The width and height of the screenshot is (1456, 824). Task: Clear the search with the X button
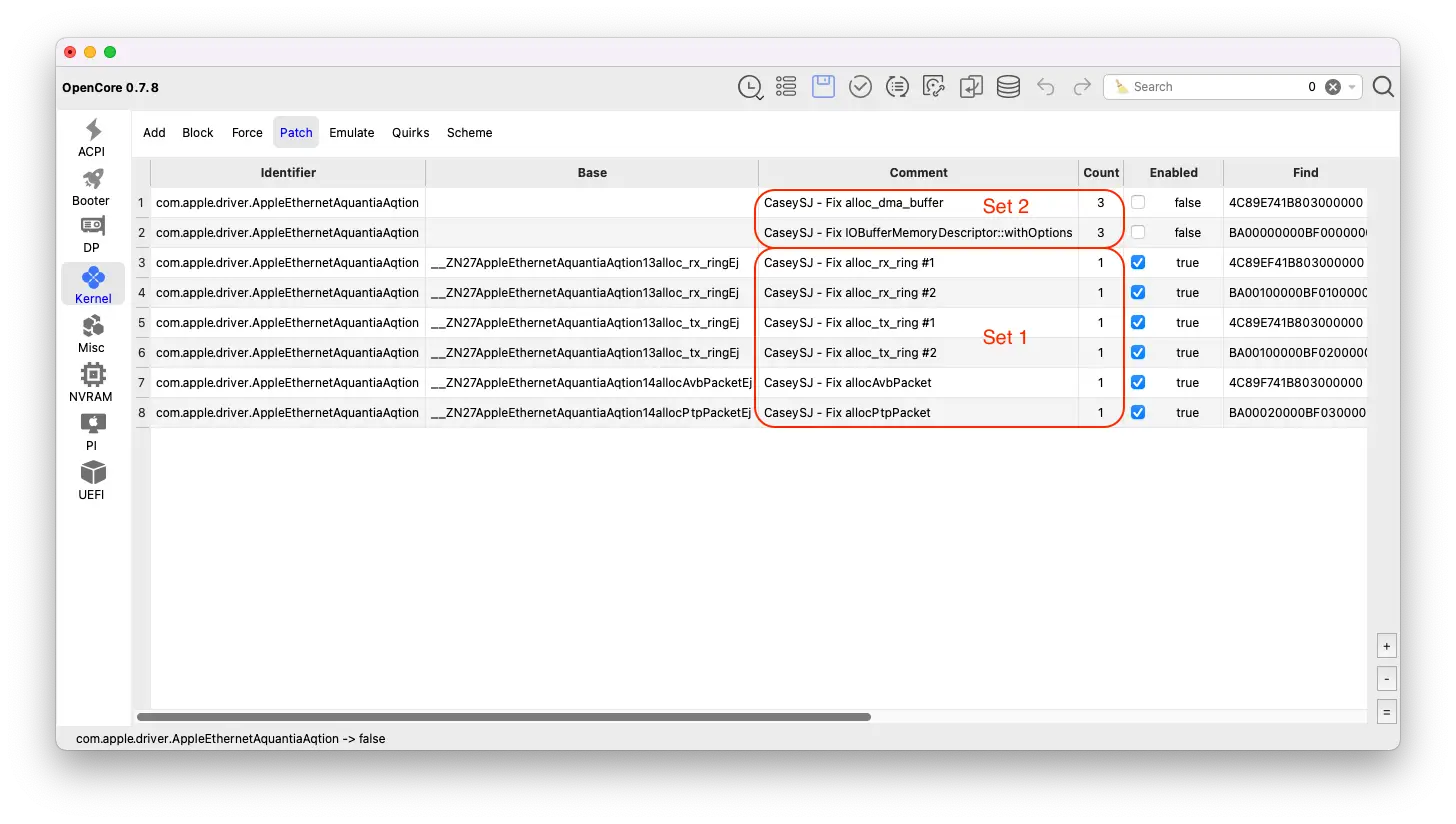coord(1332,87)
